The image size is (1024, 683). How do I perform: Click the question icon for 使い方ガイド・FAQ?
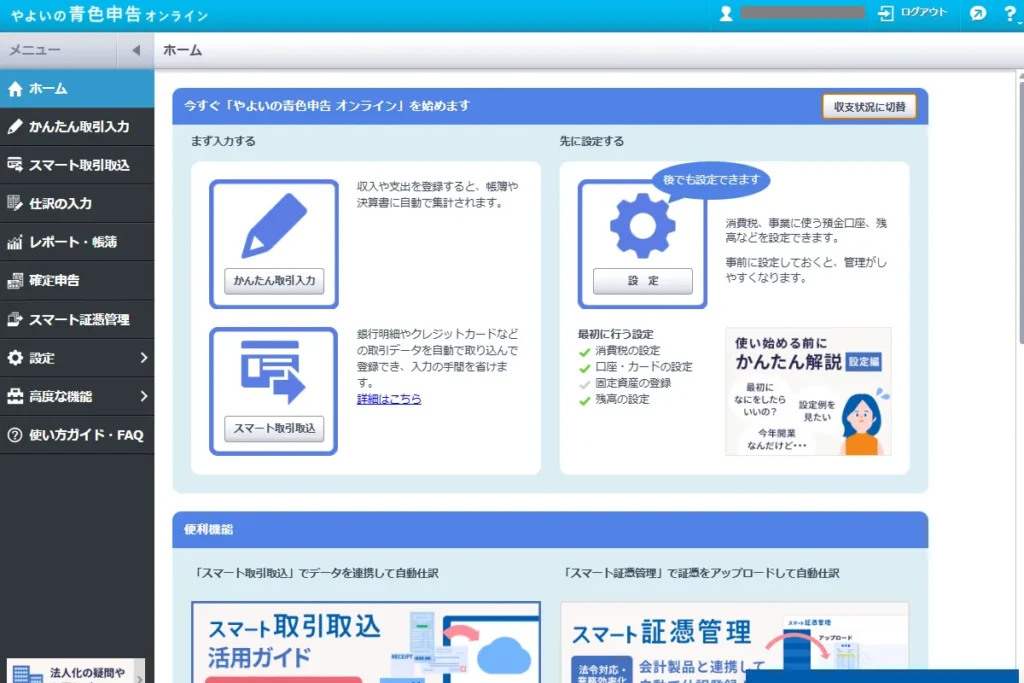coord(15,435)
